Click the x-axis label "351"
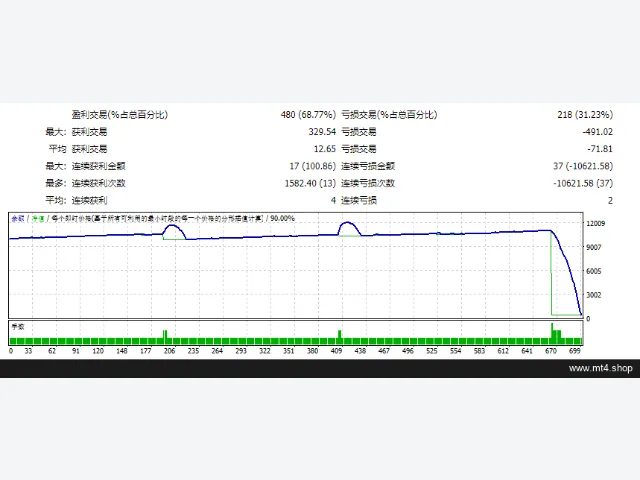Viewport: 640px width, 480px height. point(289,351)
